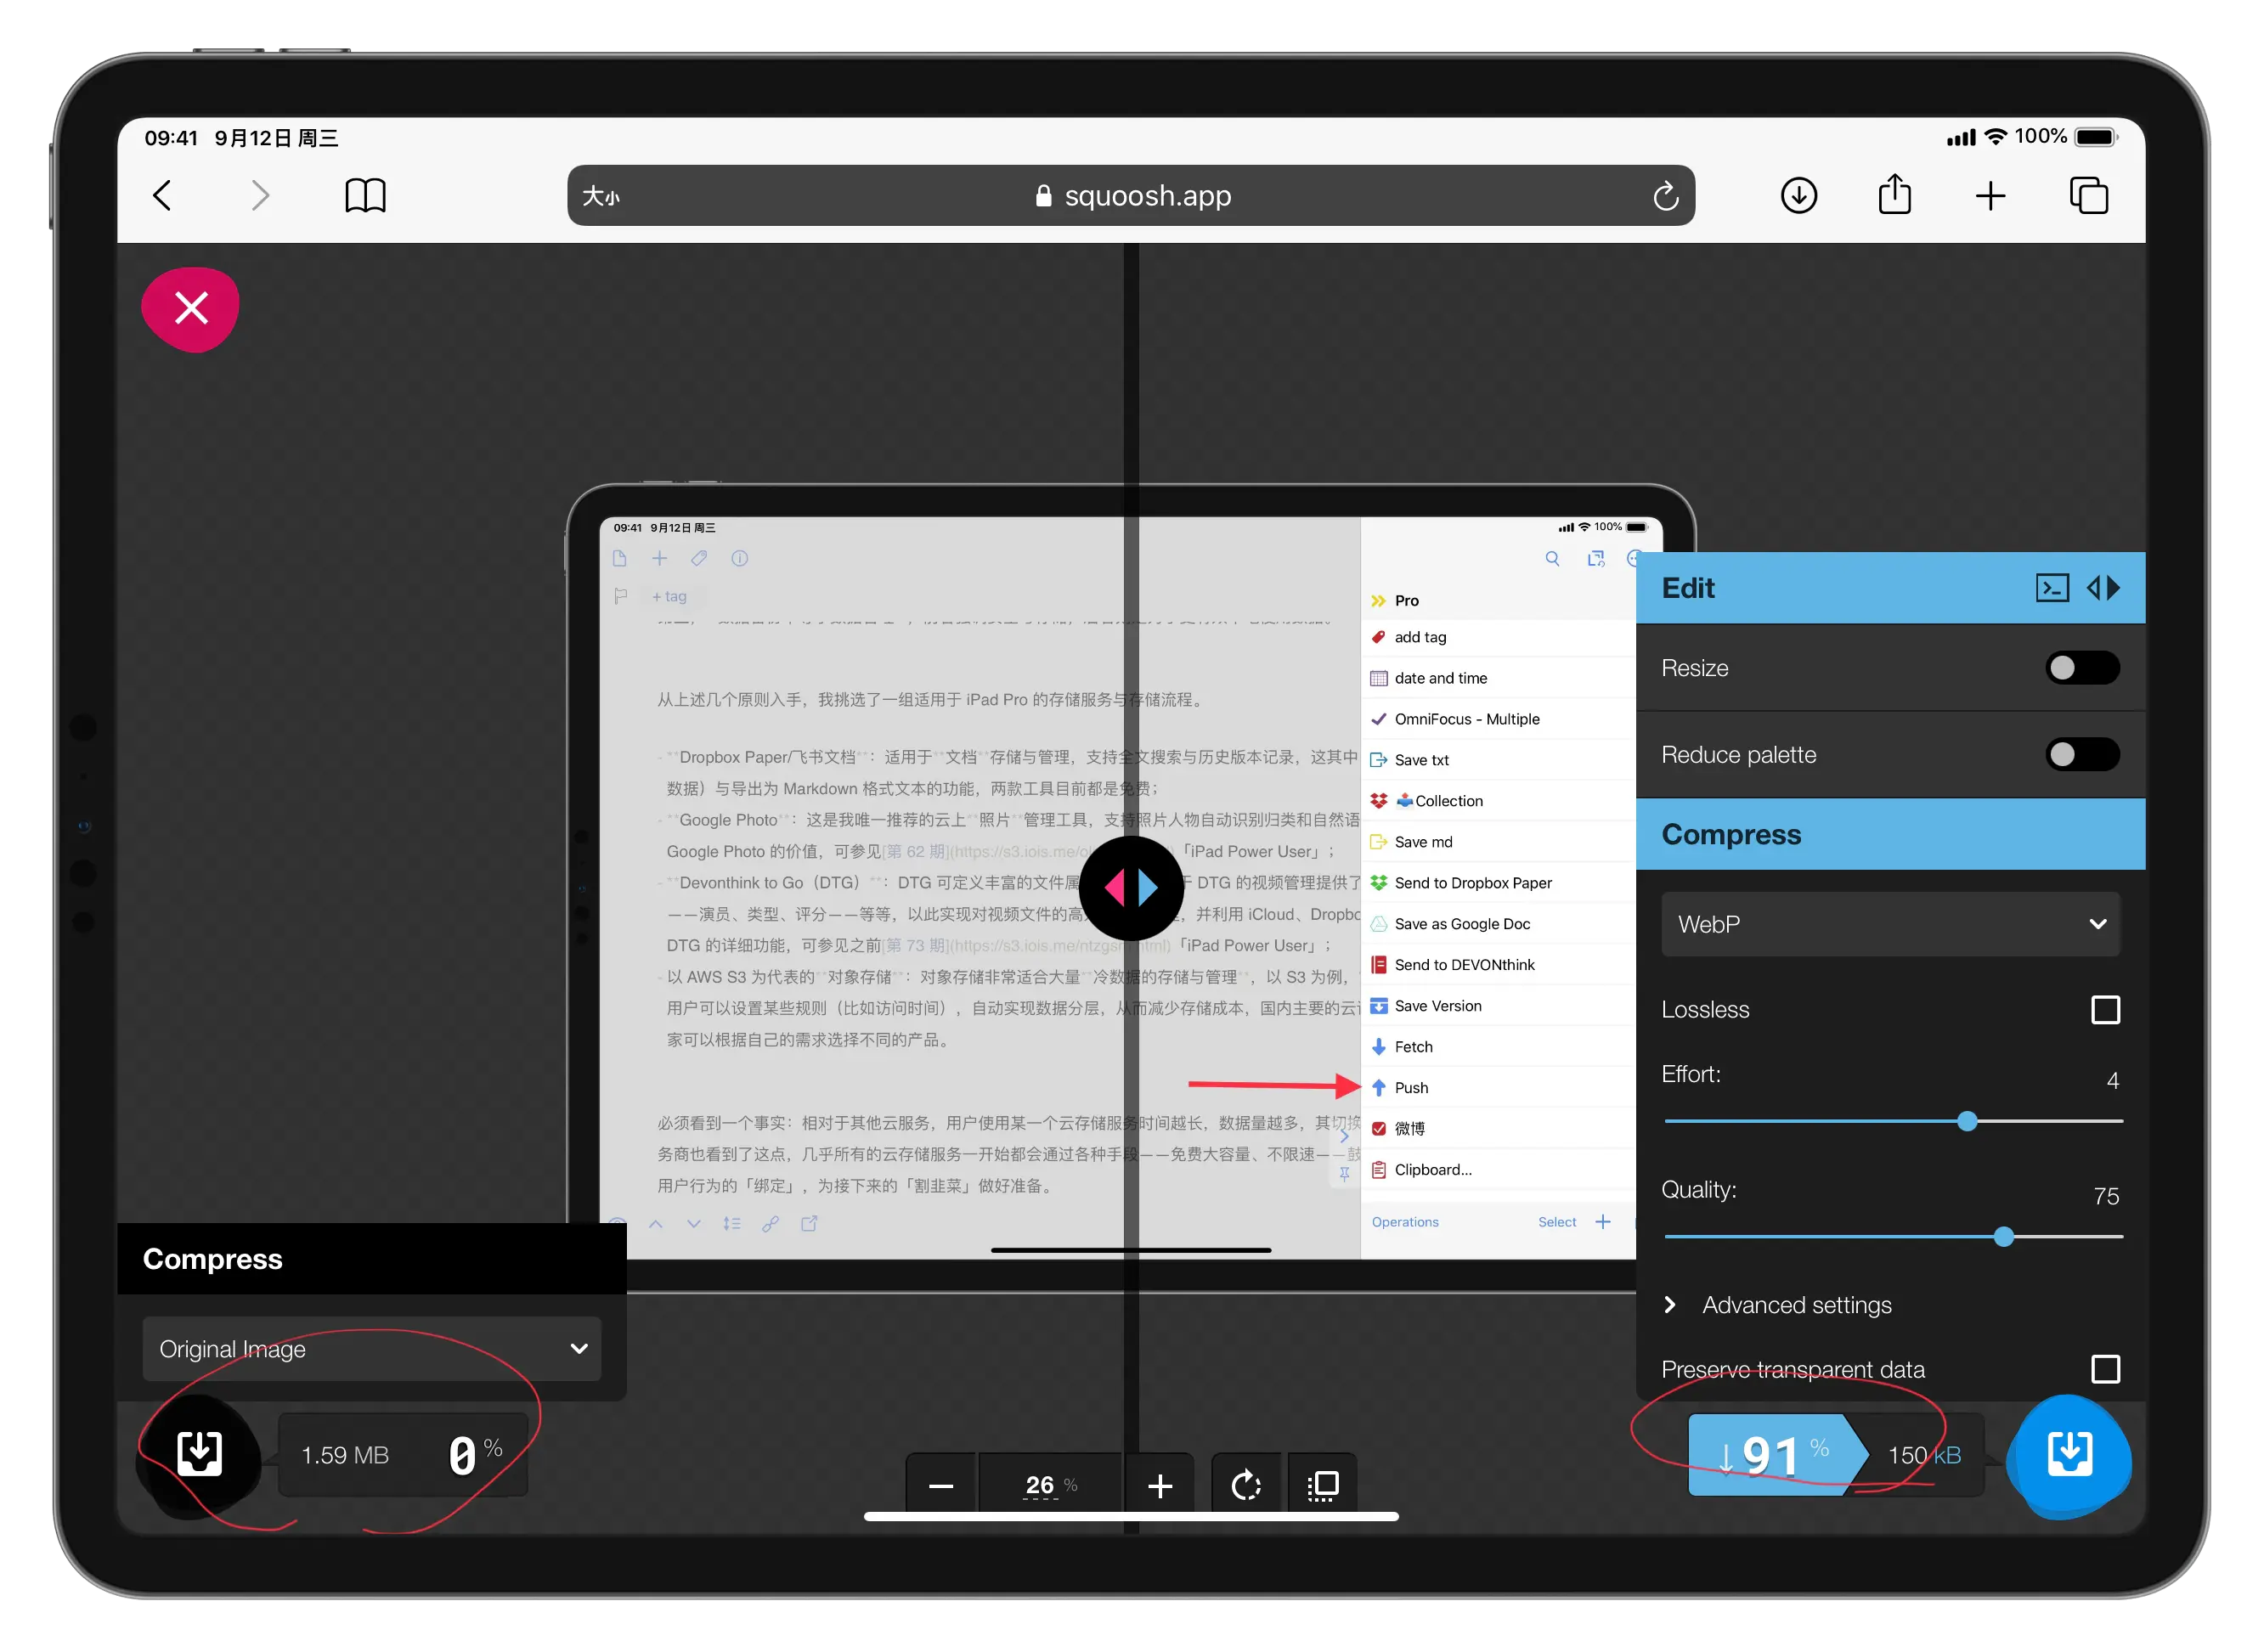The height and width of the screenshot is (1652, 2264).
Task: Select 'OmniFocus - Multiple' in the preview
Action: 1466,719
